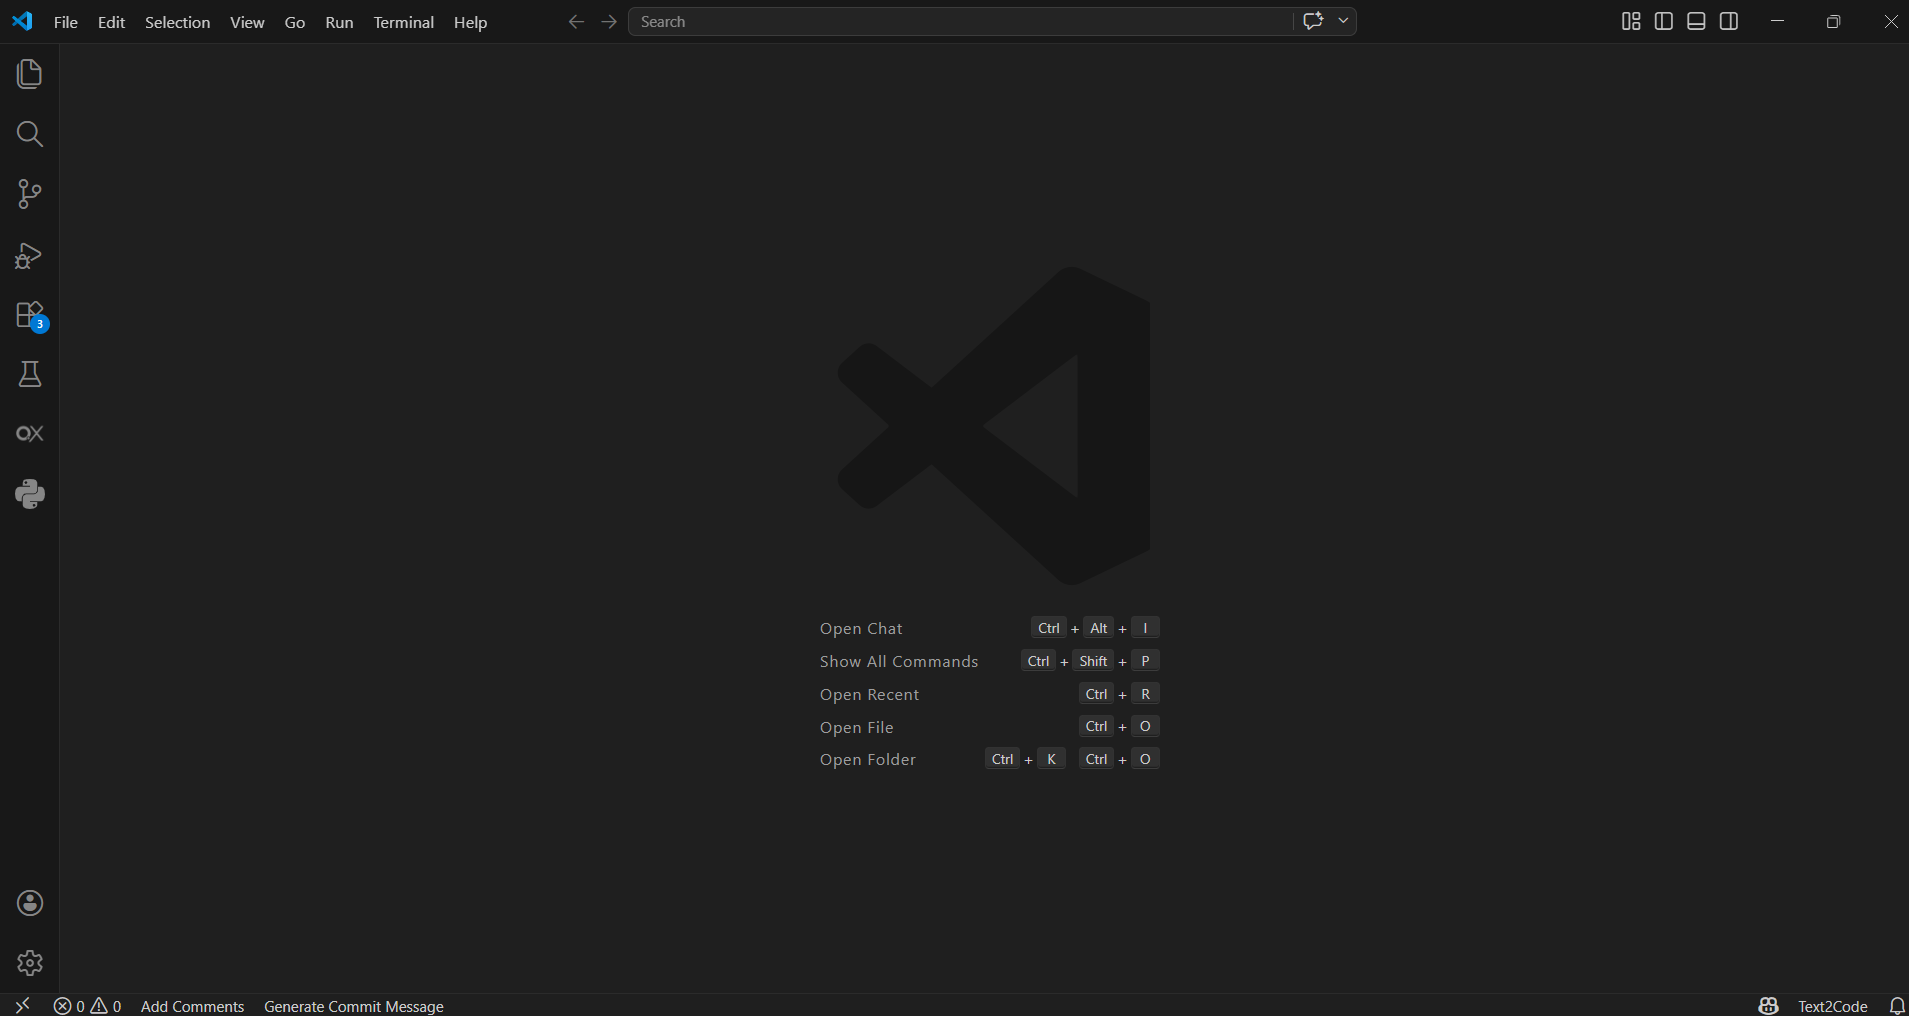Image resolution: width=1909 pixels, height=1016 pixels.
Task: Toggle the secondary side bar
Action: (x=1729, y=21)
